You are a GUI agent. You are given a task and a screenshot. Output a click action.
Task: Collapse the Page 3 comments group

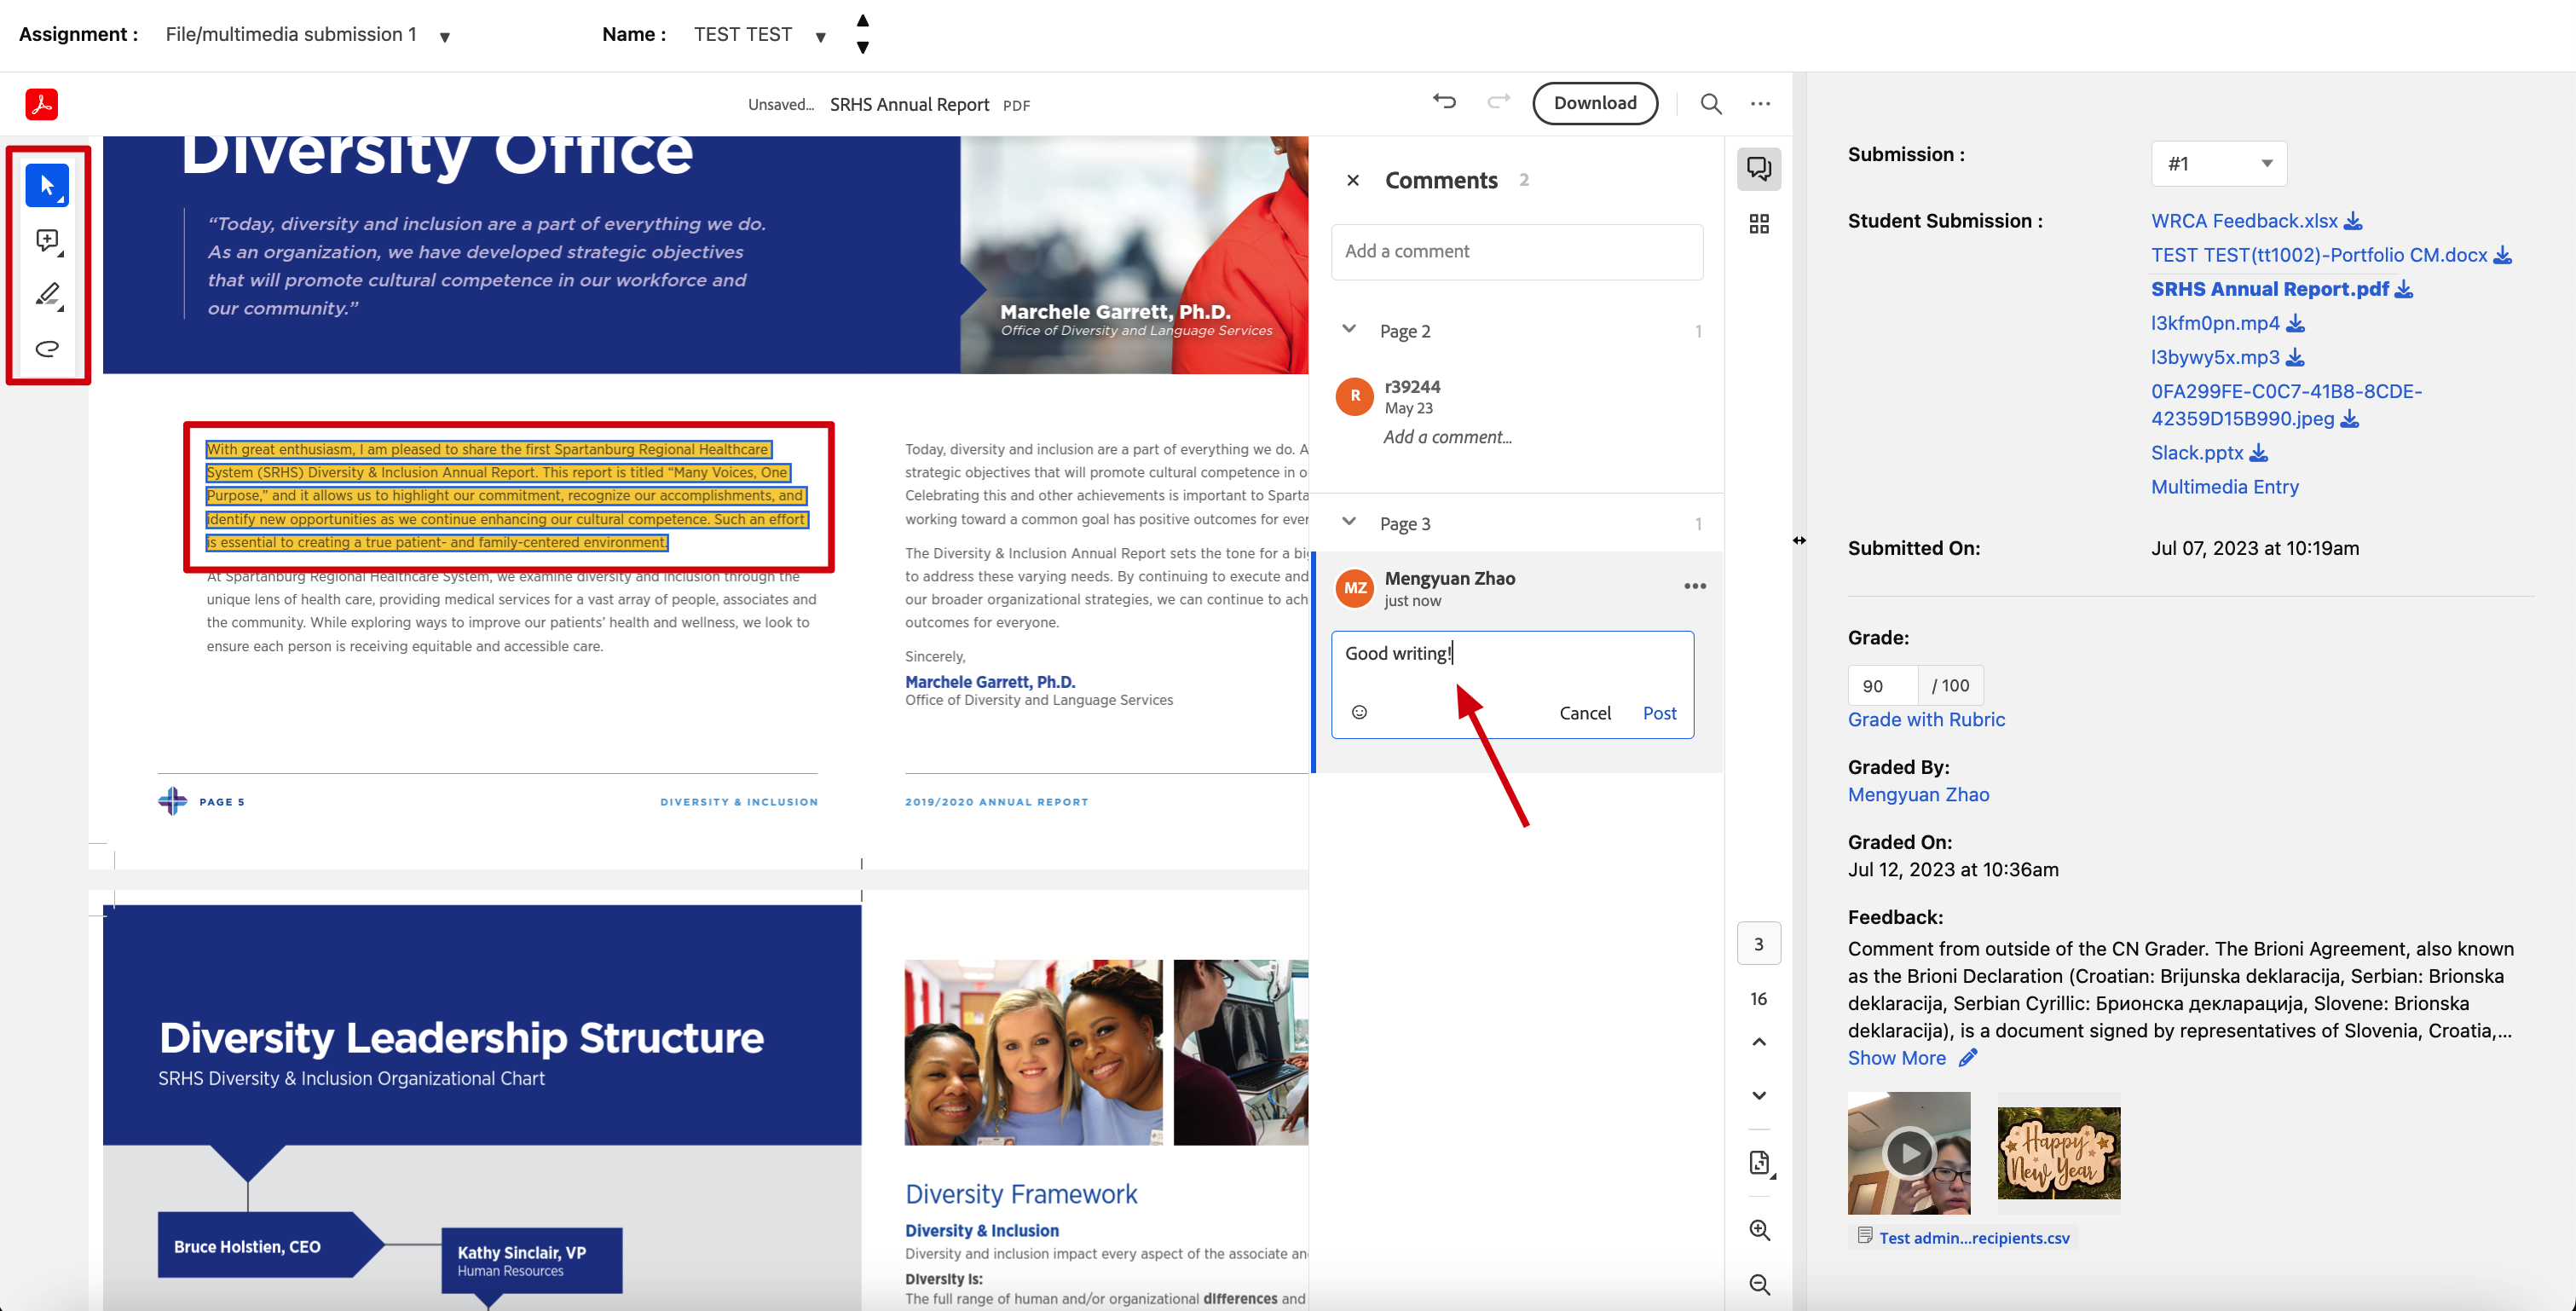(1349, 522)
